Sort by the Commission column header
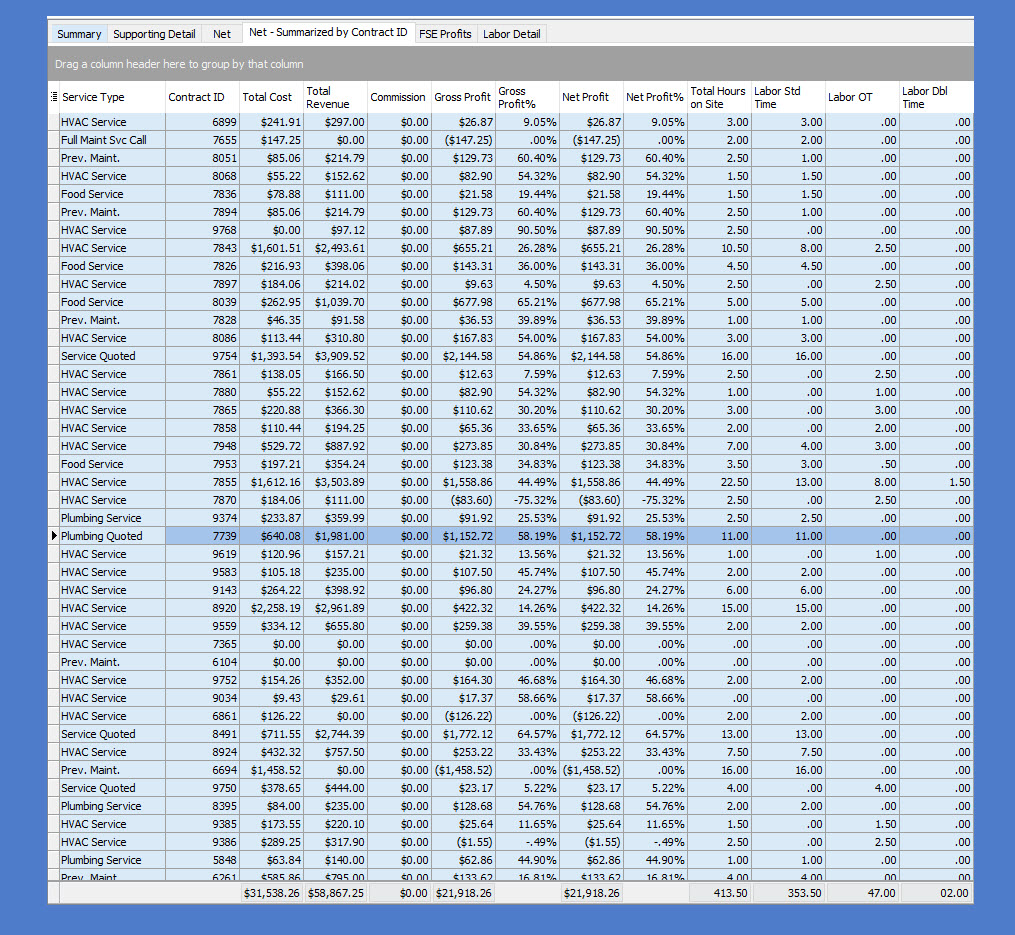The image size is (1015, 935). tap(399, 97)
